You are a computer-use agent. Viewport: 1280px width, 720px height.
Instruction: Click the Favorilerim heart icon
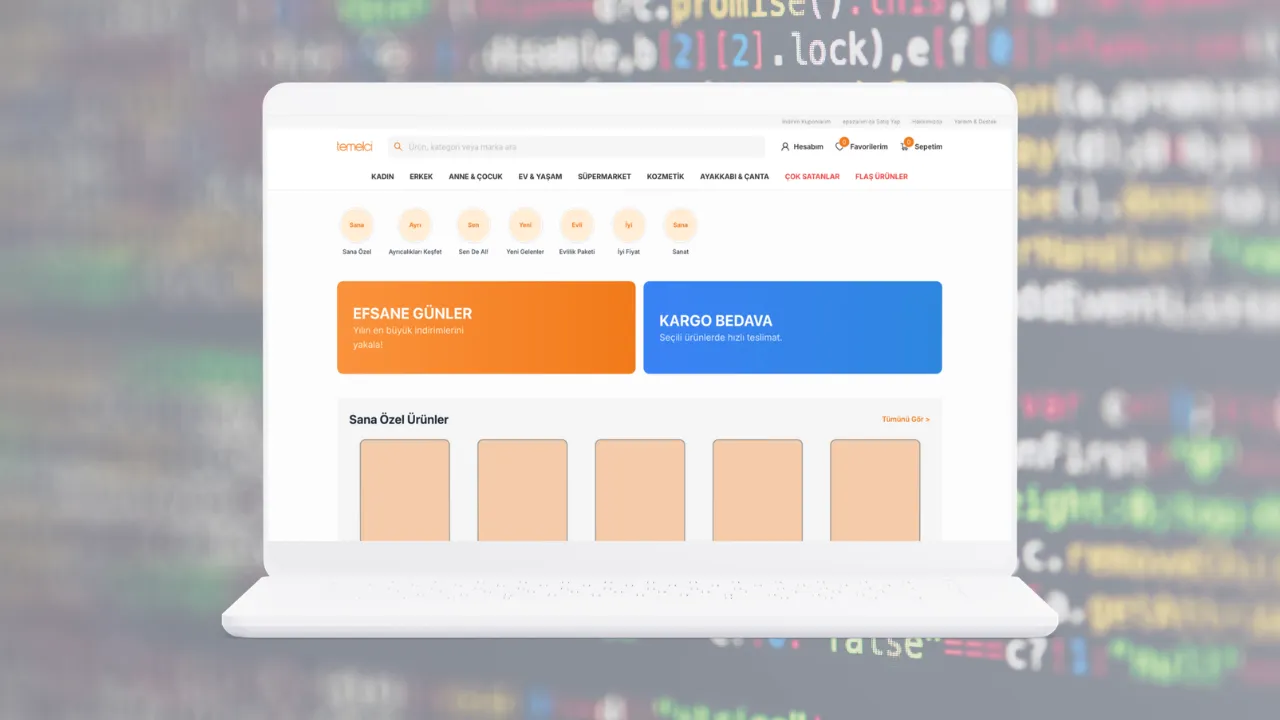pyautogui.click(x=840, y=147)
